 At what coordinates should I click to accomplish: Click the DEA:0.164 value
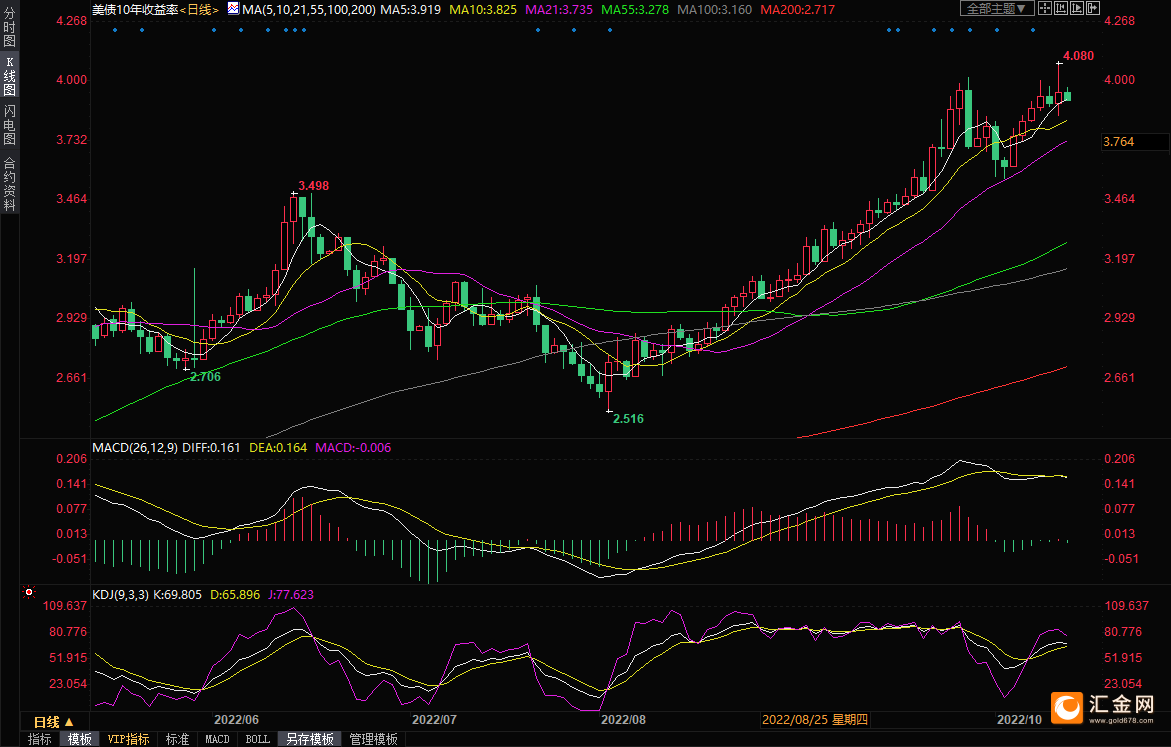[x=278, y=447]
